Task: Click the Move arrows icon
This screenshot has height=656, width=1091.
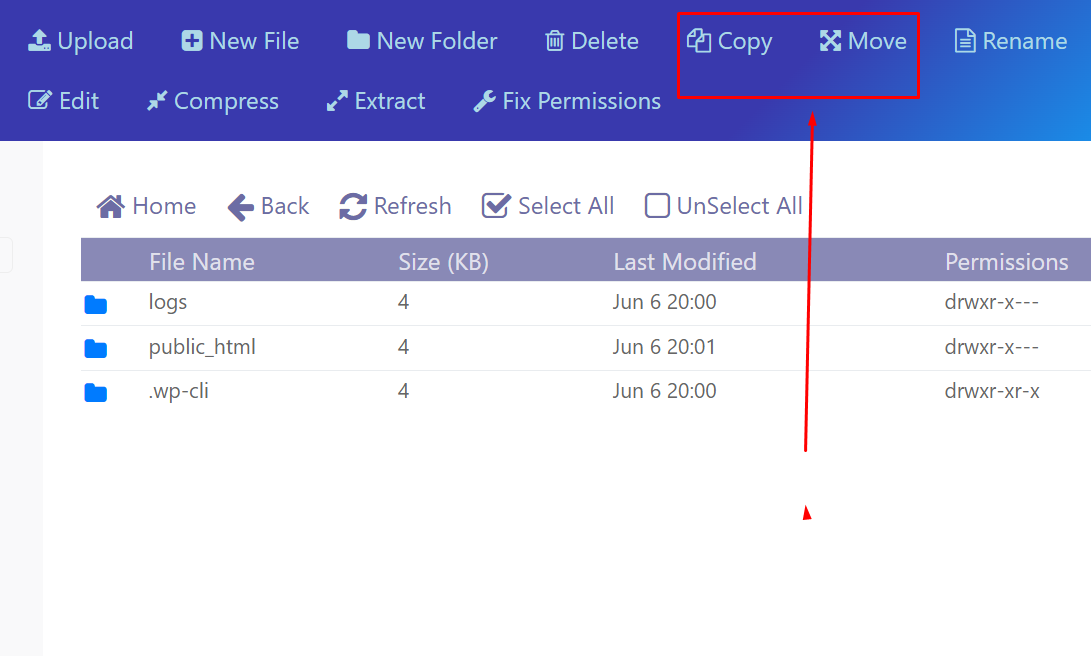Action: coord(830,41)
